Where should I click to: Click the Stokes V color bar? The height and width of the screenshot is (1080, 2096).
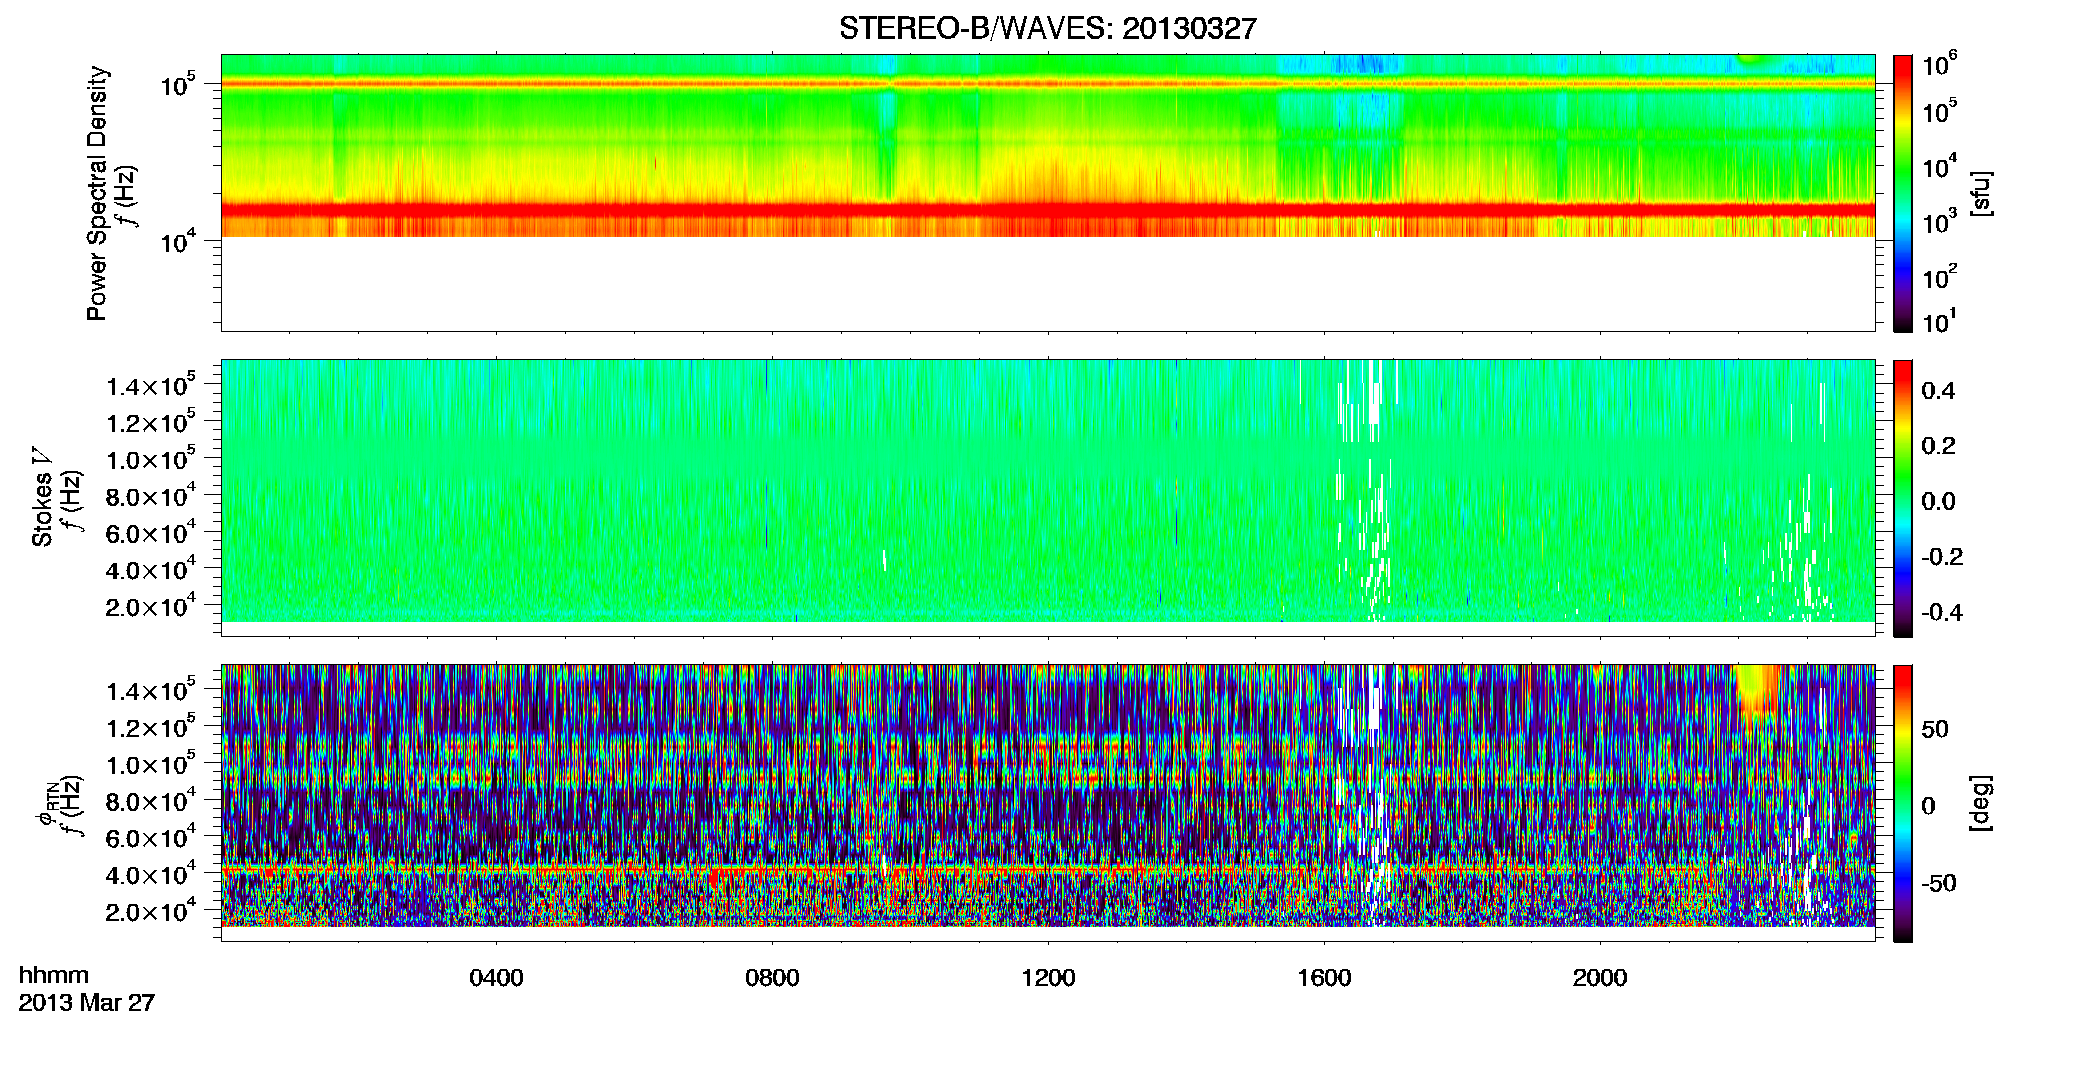(x=1902, y=498)
